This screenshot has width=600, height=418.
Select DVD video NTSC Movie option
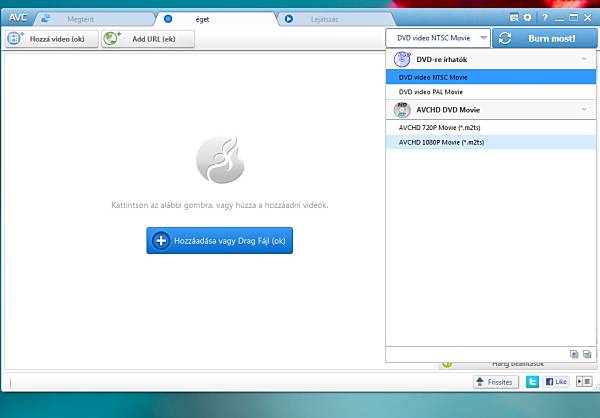pos(491,77)
